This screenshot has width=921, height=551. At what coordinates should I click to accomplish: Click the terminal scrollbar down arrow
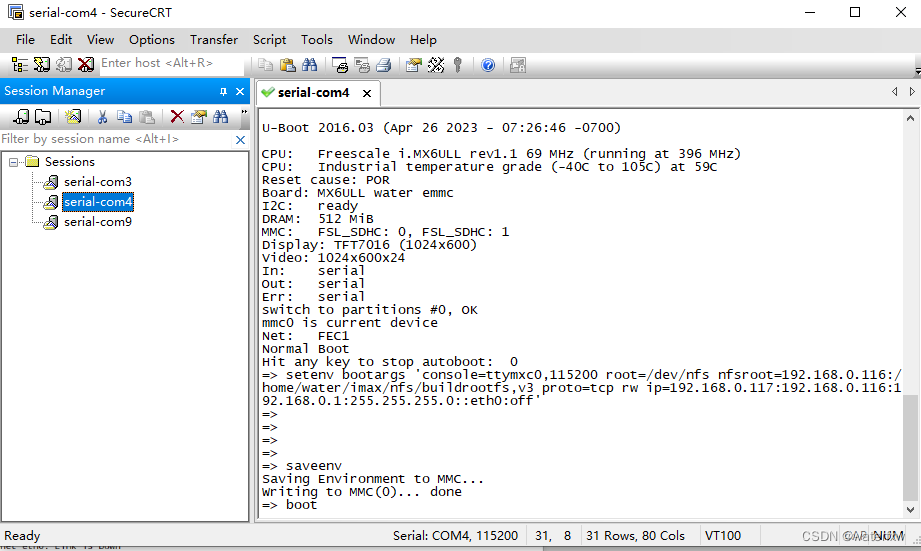coord(910,509)
